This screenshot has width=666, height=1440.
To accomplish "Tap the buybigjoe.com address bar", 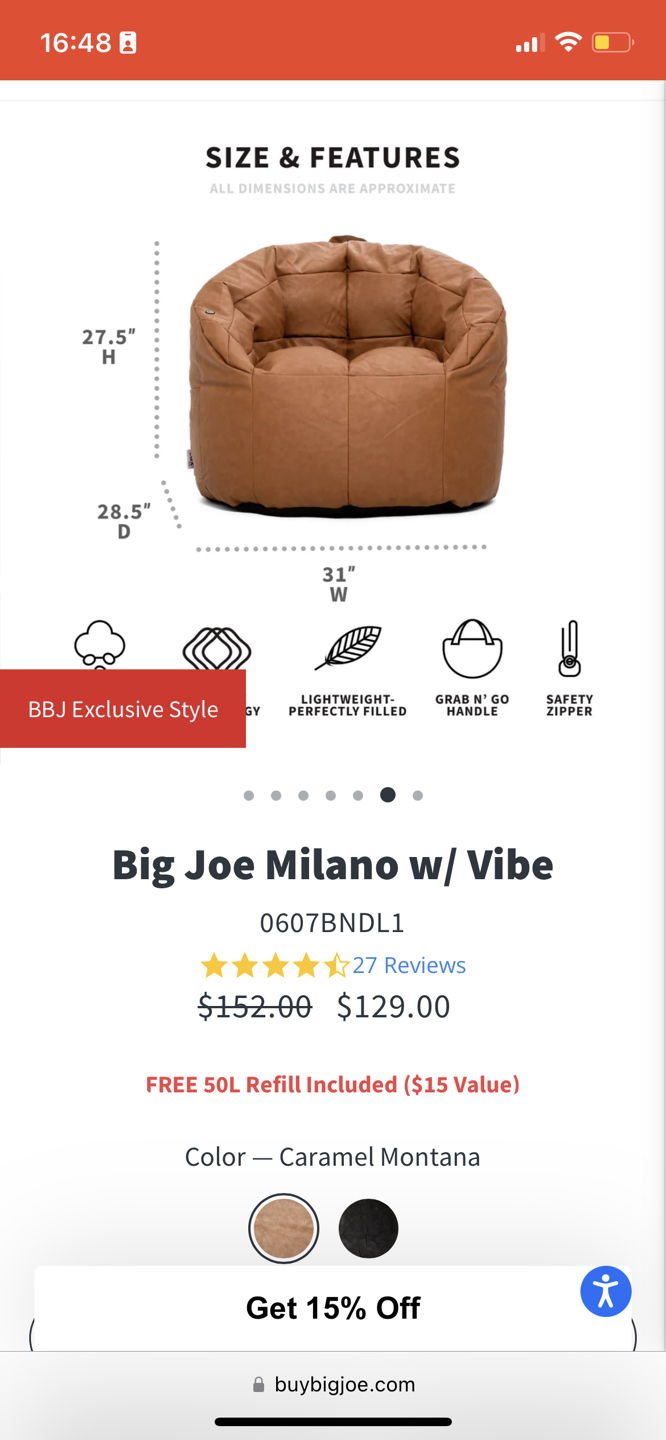I will pos(333,1385).
